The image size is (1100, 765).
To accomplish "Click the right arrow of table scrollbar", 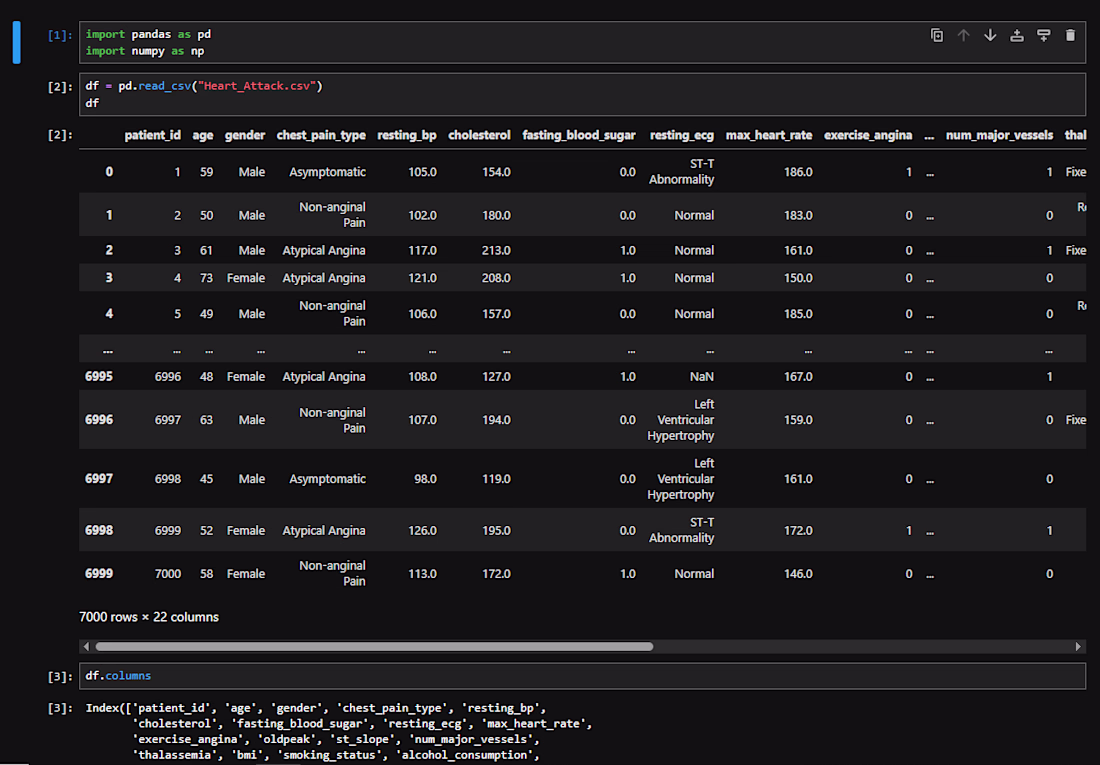I will coord(1078,646).
